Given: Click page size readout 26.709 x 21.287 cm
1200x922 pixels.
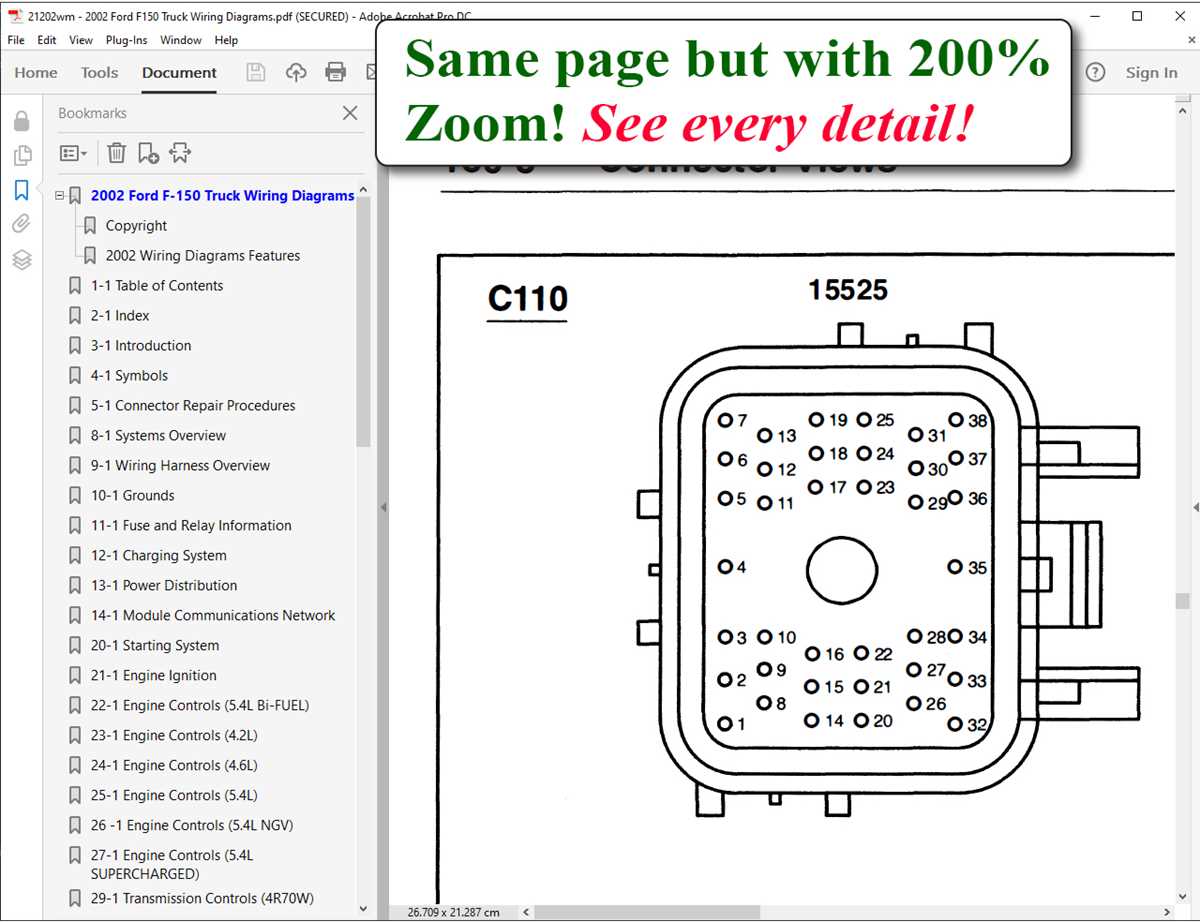Looking at the screenshot, I should [453, 912].
